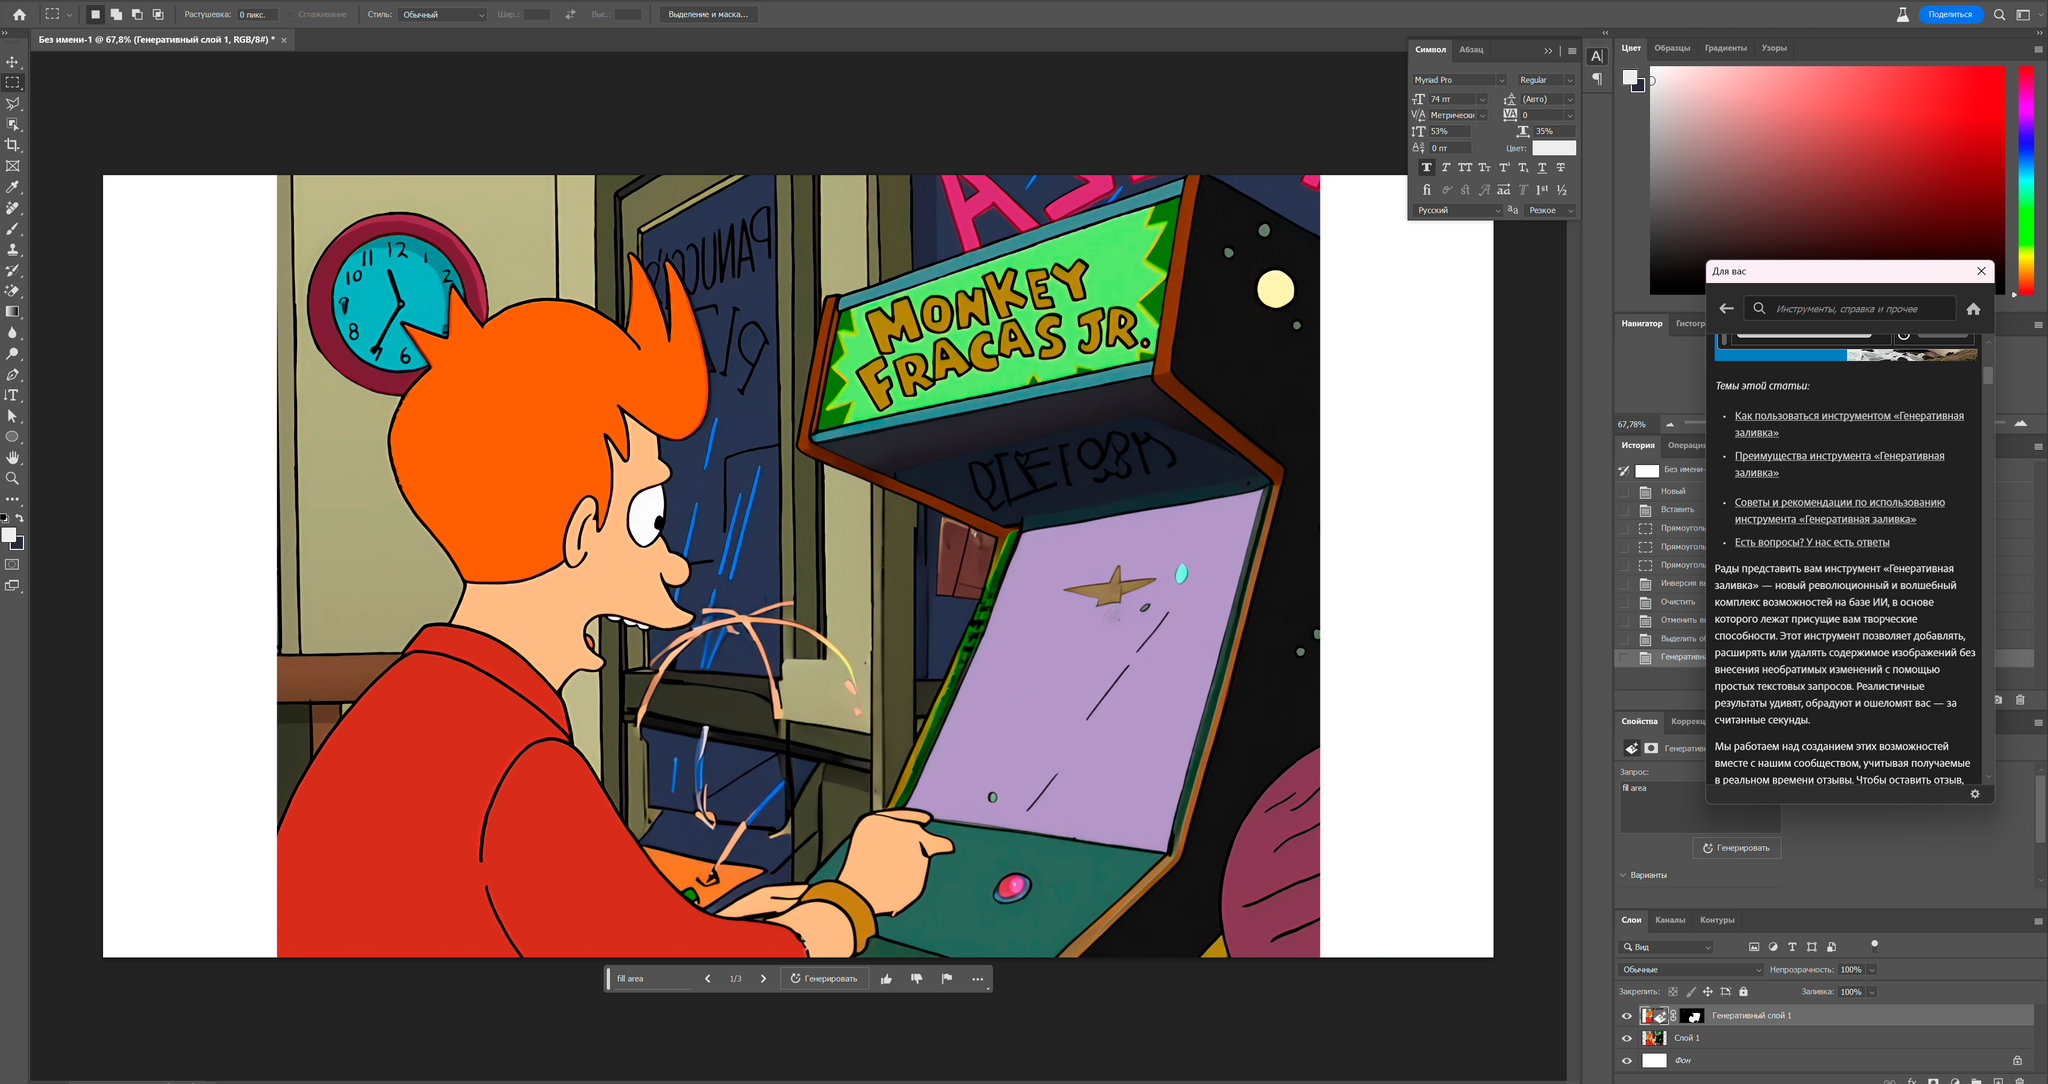Toggle lock all in Layers panel
Screen dimensions: 2048x1084
[x=1744, y=992]
